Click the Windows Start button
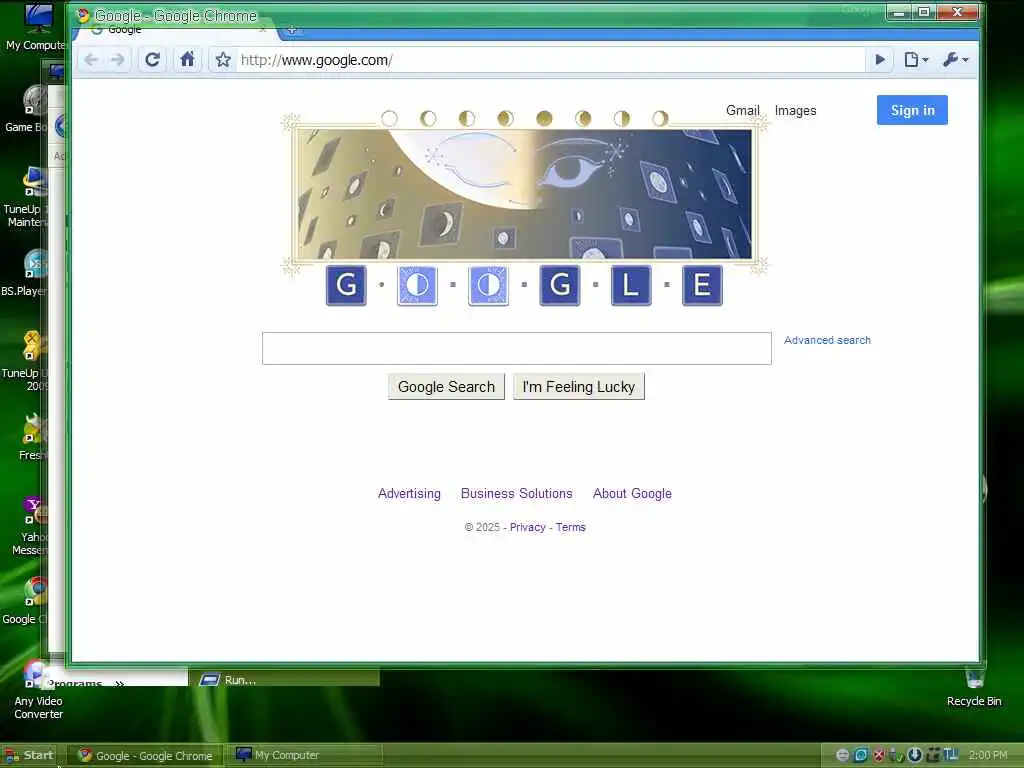Screen dimensions: 1024x768 pos(29,755)
